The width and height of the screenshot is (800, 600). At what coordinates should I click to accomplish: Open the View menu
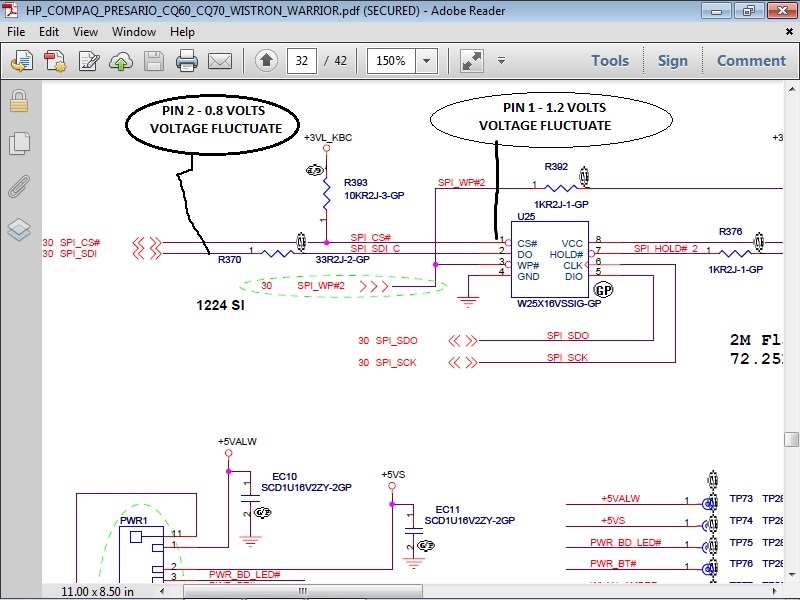(85, 32)
